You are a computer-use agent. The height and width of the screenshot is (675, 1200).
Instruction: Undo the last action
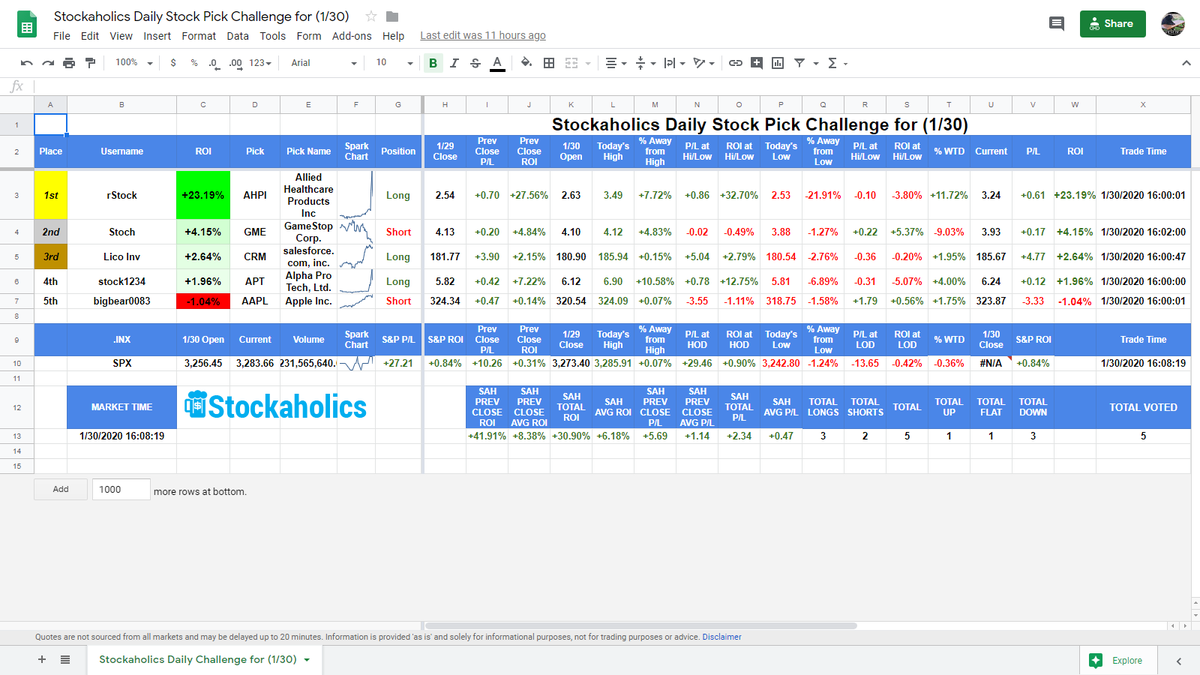click(x=27, y=63)
